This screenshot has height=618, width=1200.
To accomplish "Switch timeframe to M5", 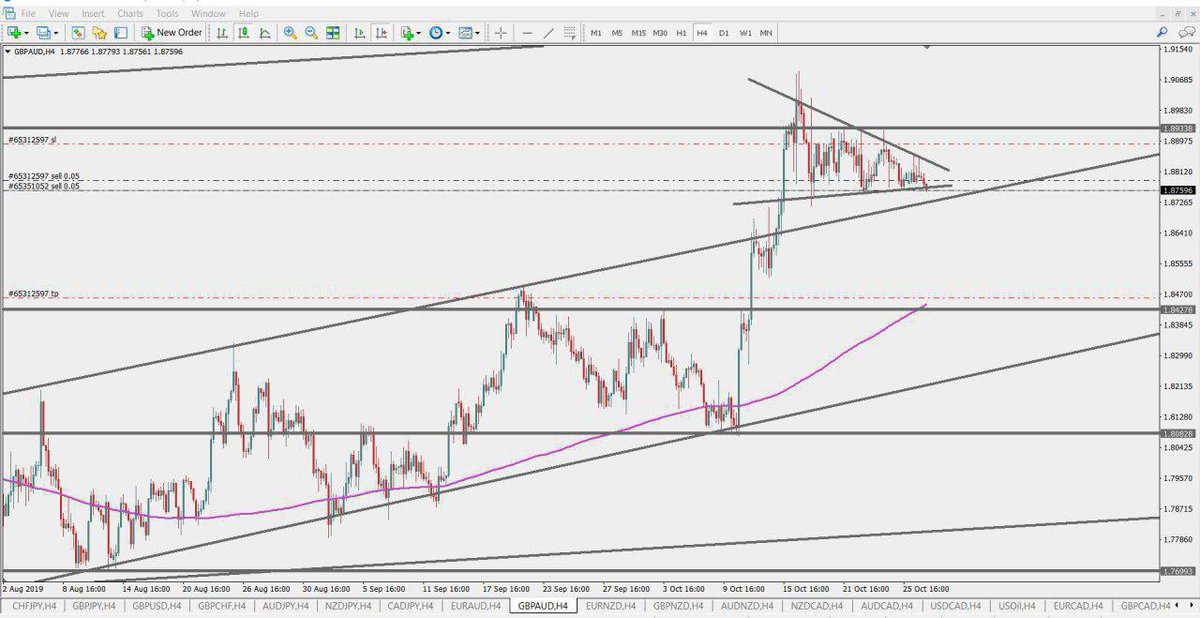I will (617, 33).
